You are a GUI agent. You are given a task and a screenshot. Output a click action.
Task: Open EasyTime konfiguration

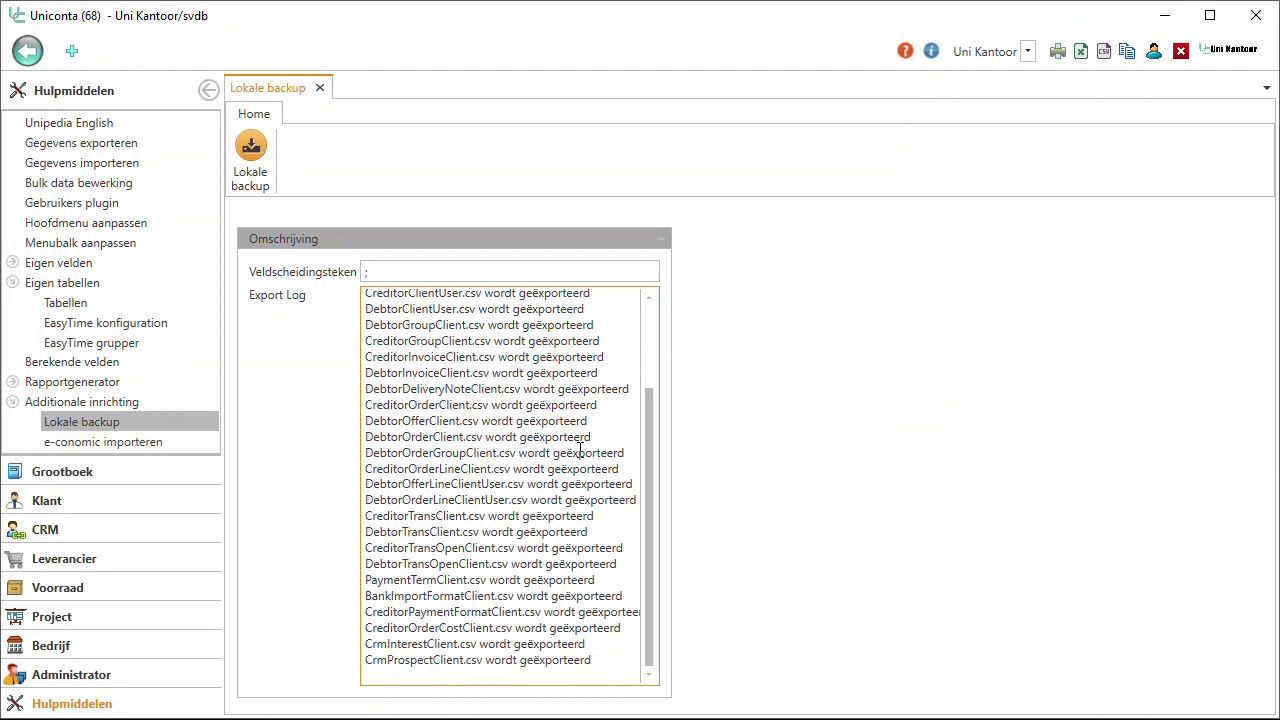coord(105,323)
